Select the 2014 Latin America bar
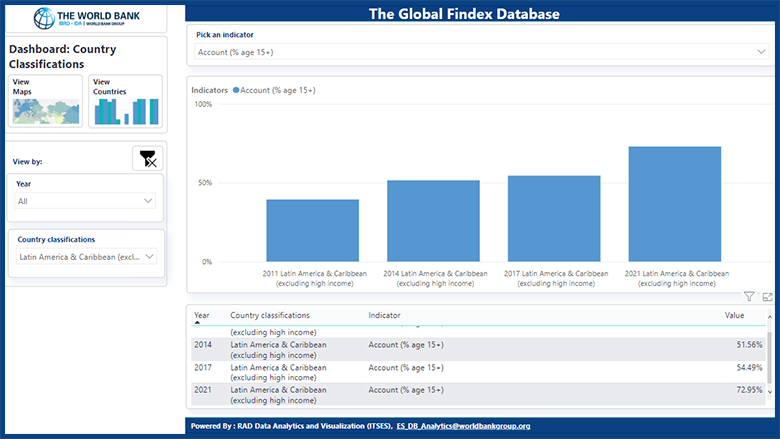 tap(433, 221)
